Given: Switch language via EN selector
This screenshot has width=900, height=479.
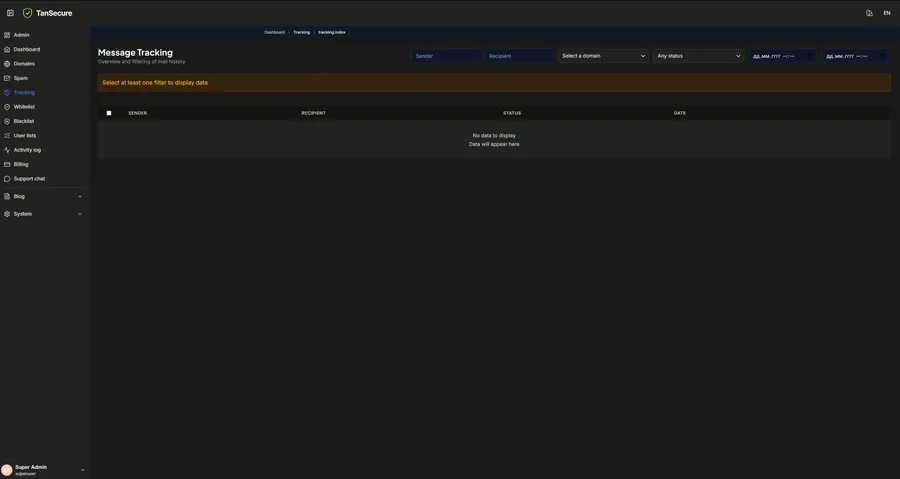Looking at the screenshot, I should 887,13.
